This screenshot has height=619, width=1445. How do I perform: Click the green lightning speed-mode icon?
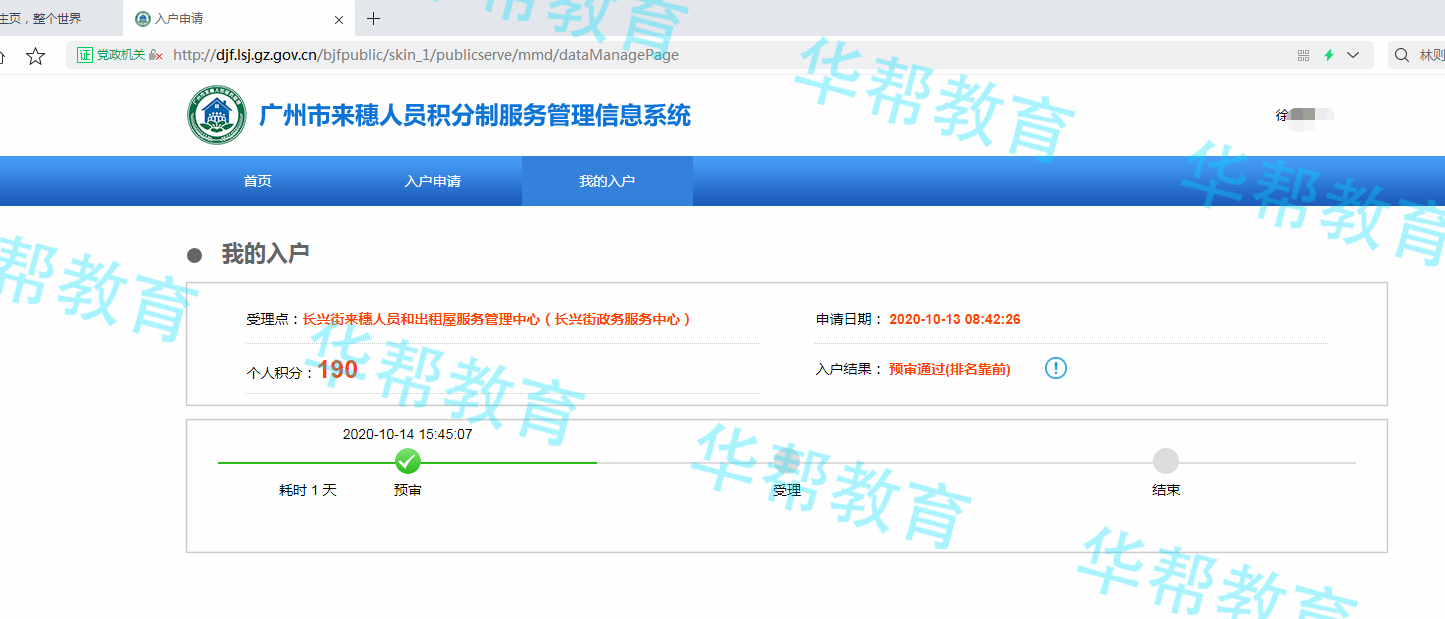[1329, 55]
